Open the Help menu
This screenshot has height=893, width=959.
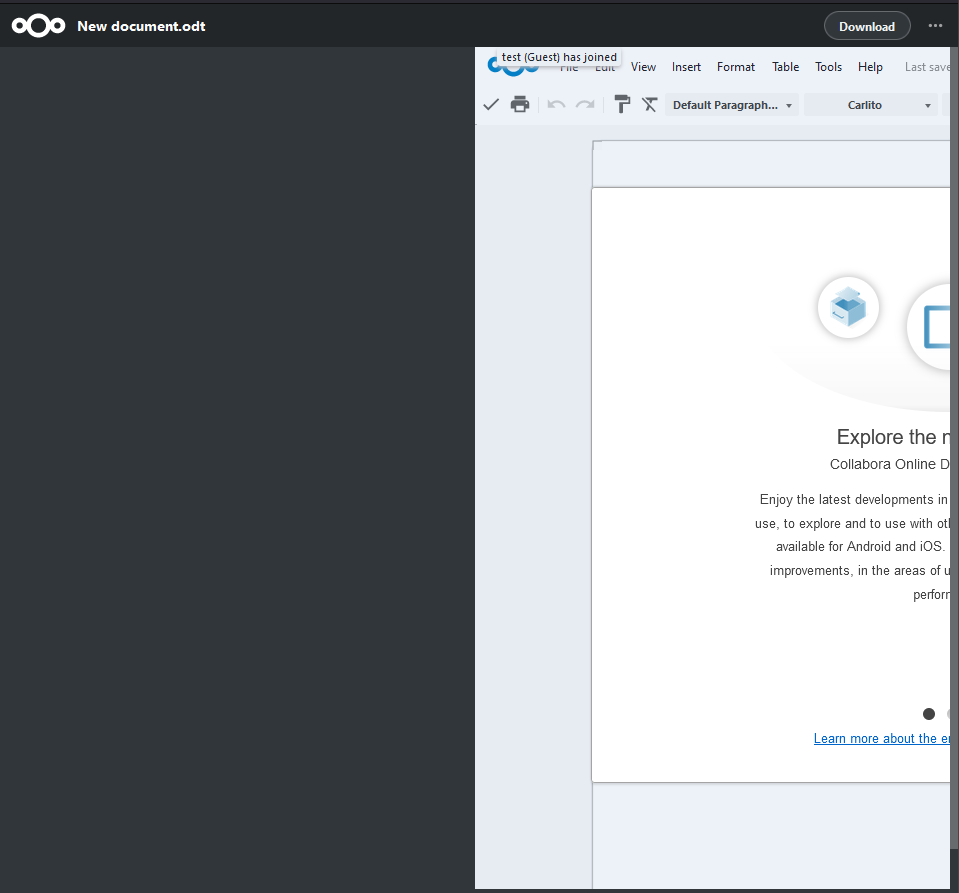(x=870, y=67)
